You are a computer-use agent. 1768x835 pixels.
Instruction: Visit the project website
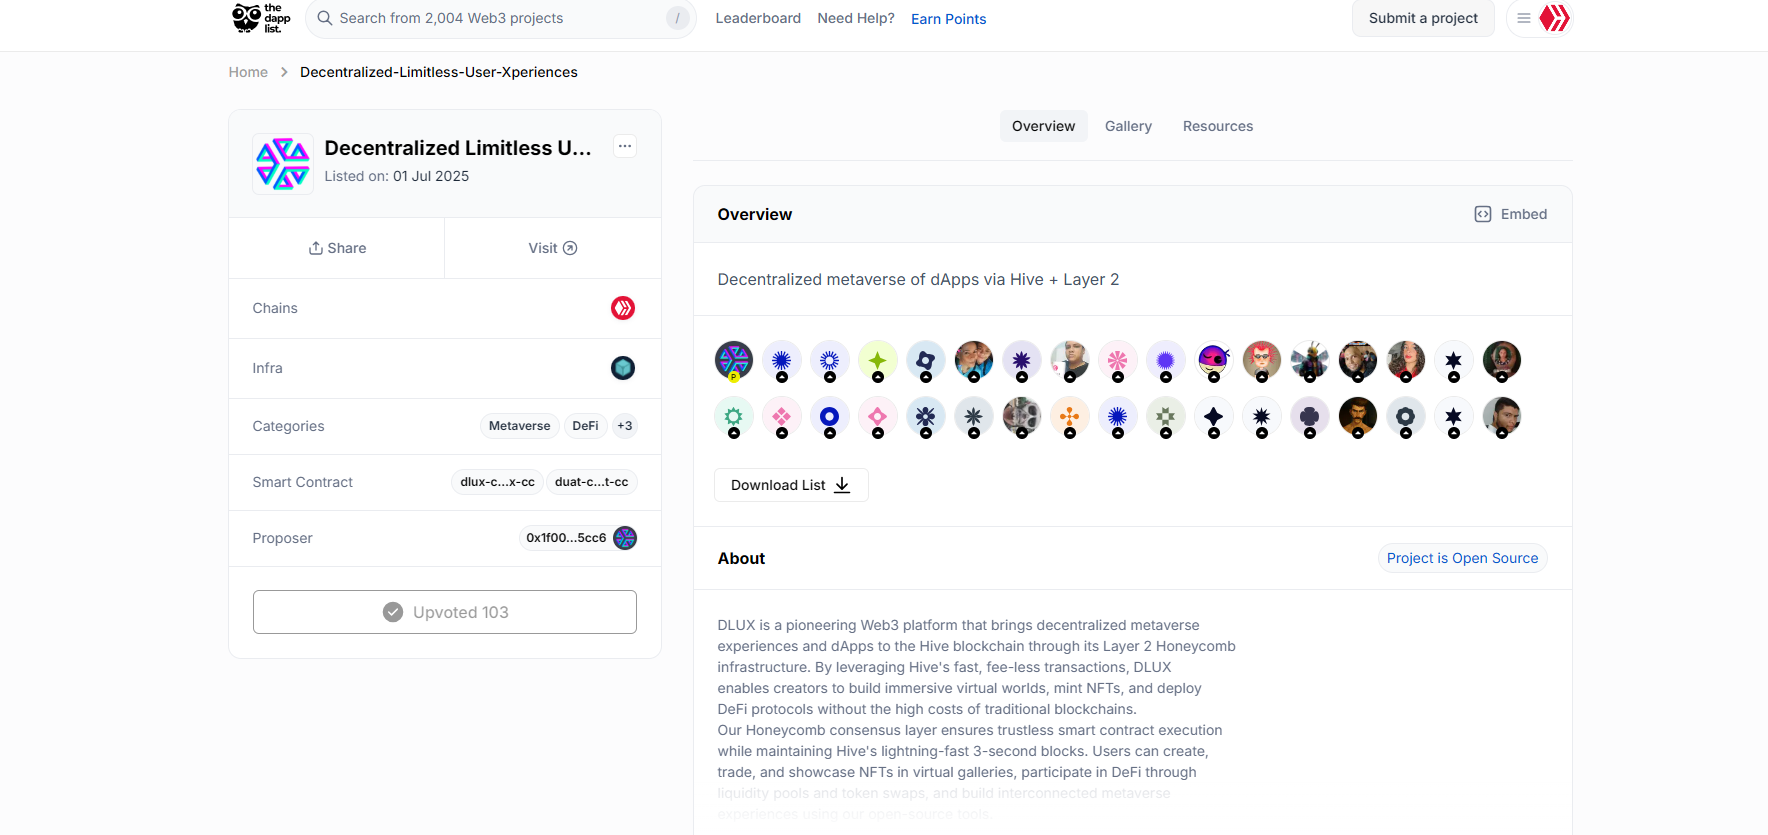553,248
